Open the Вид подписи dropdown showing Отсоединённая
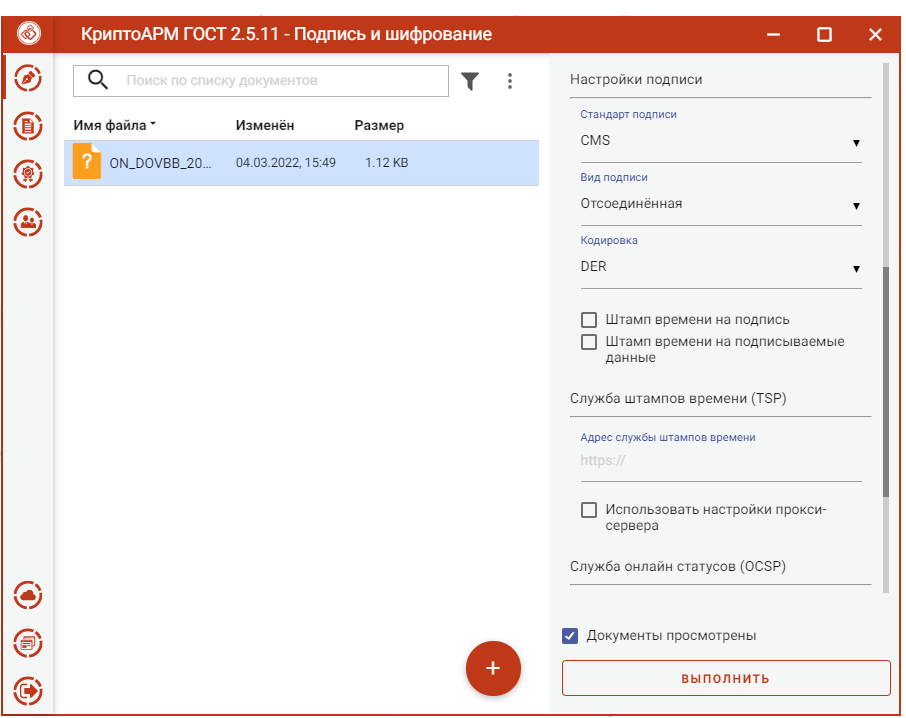Image resolution: width=906 pixels, height=718 pixels. click(x=721, y=204)
